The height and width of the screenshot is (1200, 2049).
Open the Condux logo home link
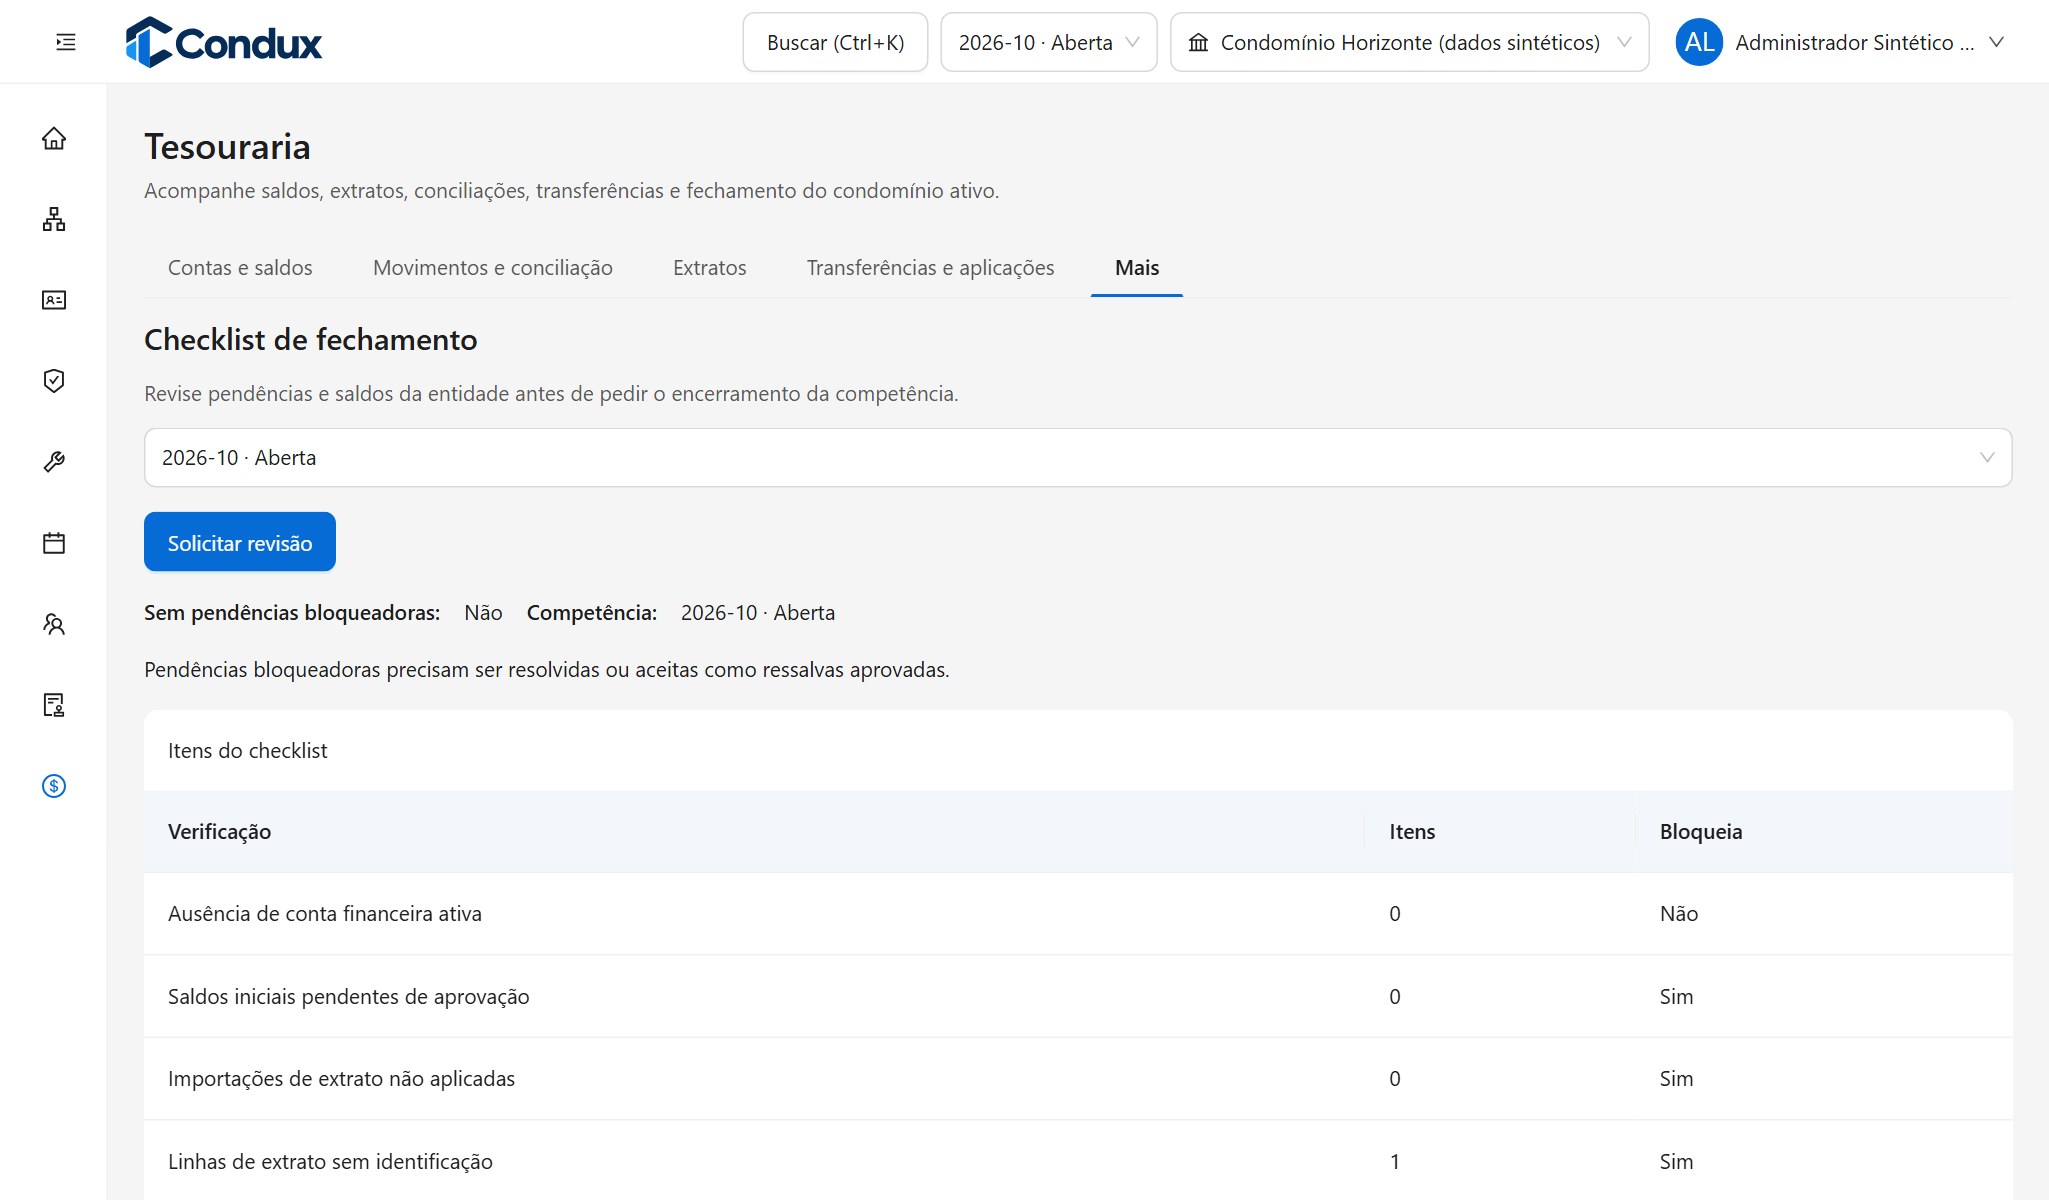pyautogui.click(x=224, y=42)
